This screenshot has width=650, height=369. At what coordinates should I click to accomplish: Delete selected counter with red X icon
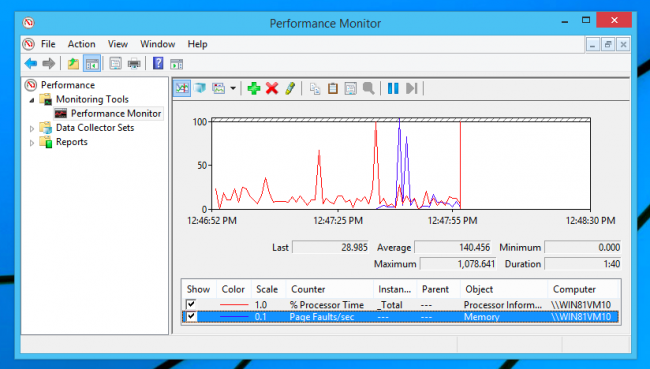272,88
